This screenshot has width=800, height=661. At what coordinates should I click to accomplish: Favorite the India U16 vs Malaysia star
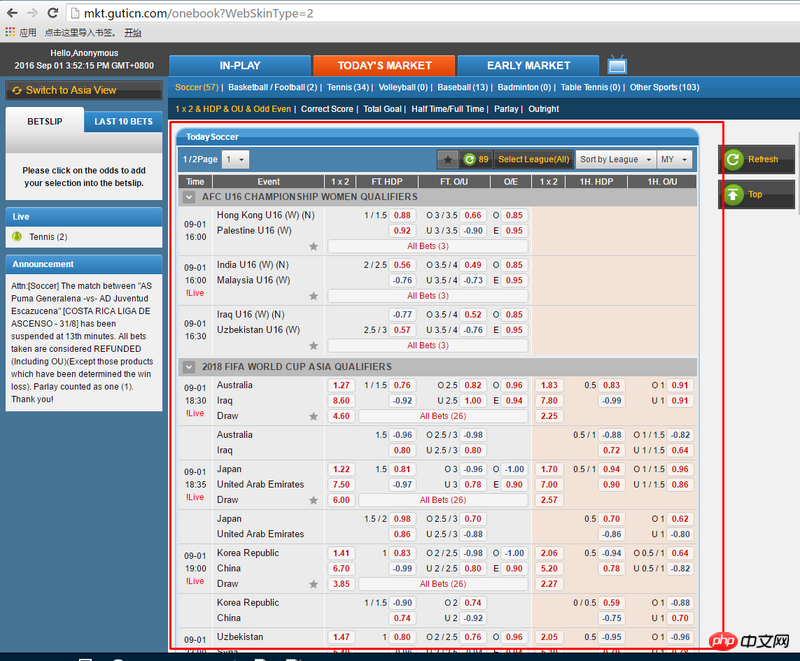(313, 296)
